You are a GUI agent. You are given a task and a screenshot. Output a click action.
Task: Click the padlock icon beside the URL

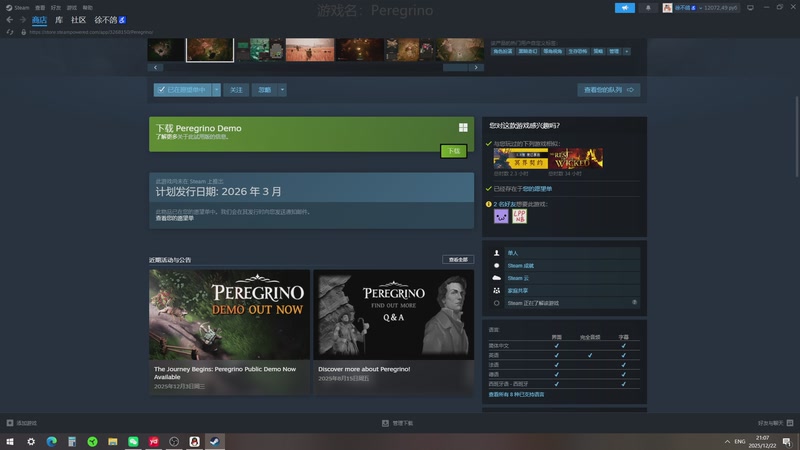[x=23, y=32]
